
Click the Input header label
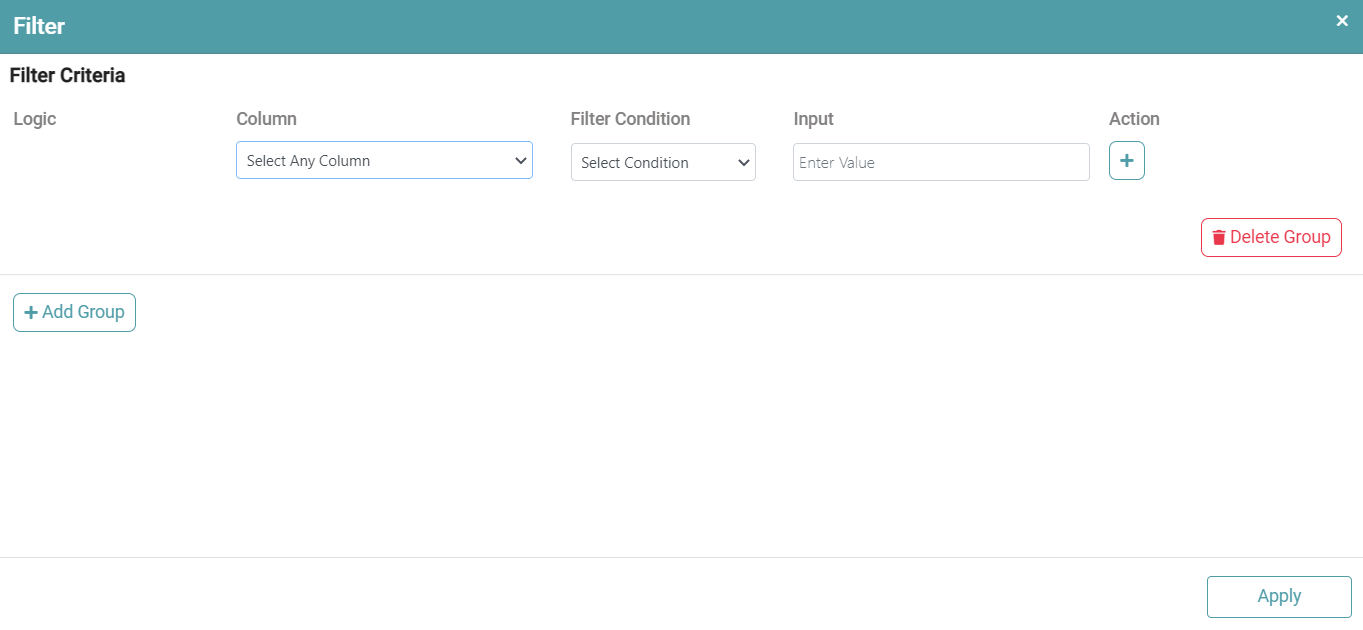[x=813, y=119]
